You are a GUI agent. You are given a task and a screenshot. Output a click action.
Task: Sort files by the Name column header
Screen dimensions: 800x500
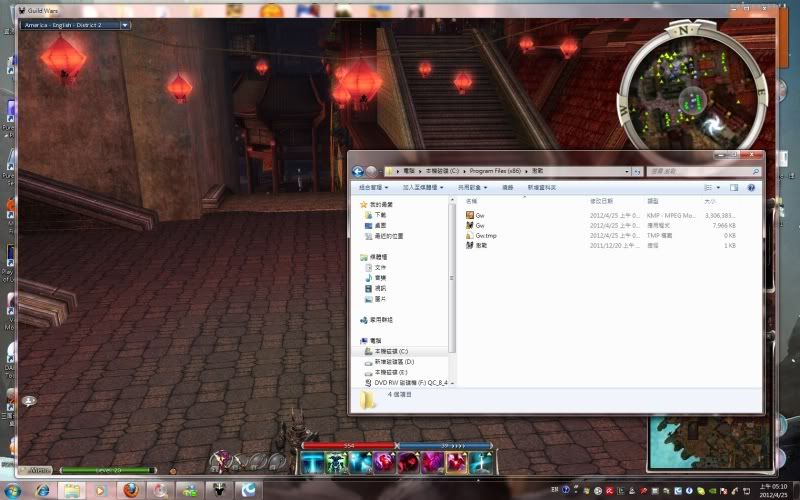pyautogui.click(x=500, y=201)
